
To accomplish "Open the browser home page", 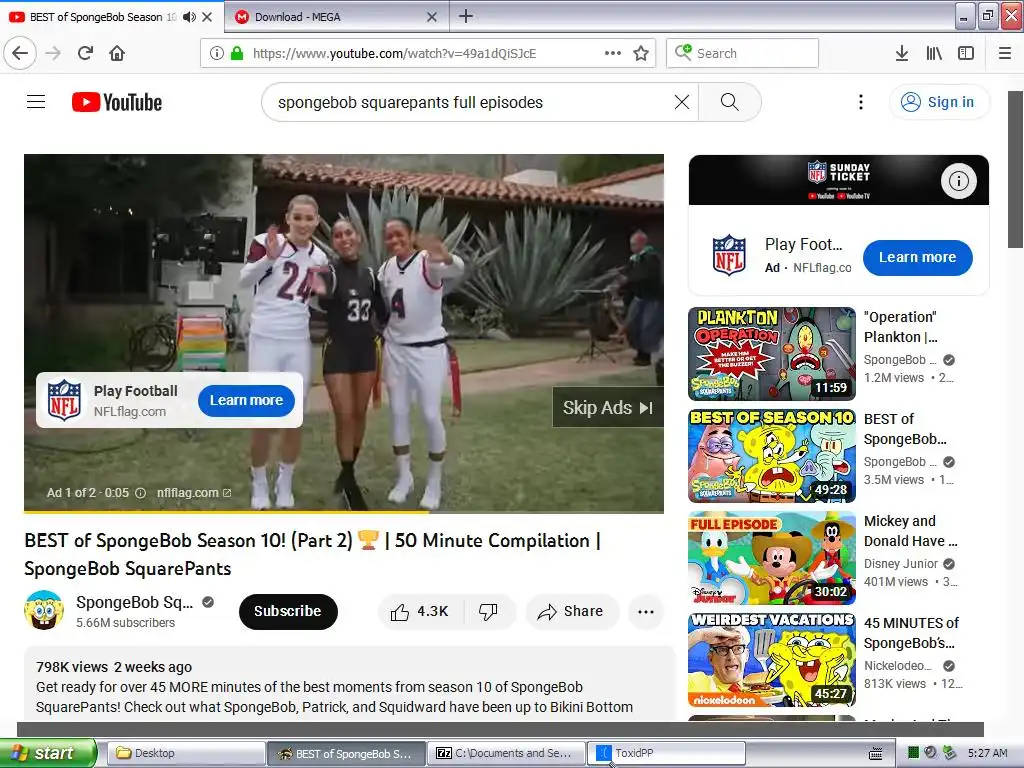I will [x=117, y=53].
